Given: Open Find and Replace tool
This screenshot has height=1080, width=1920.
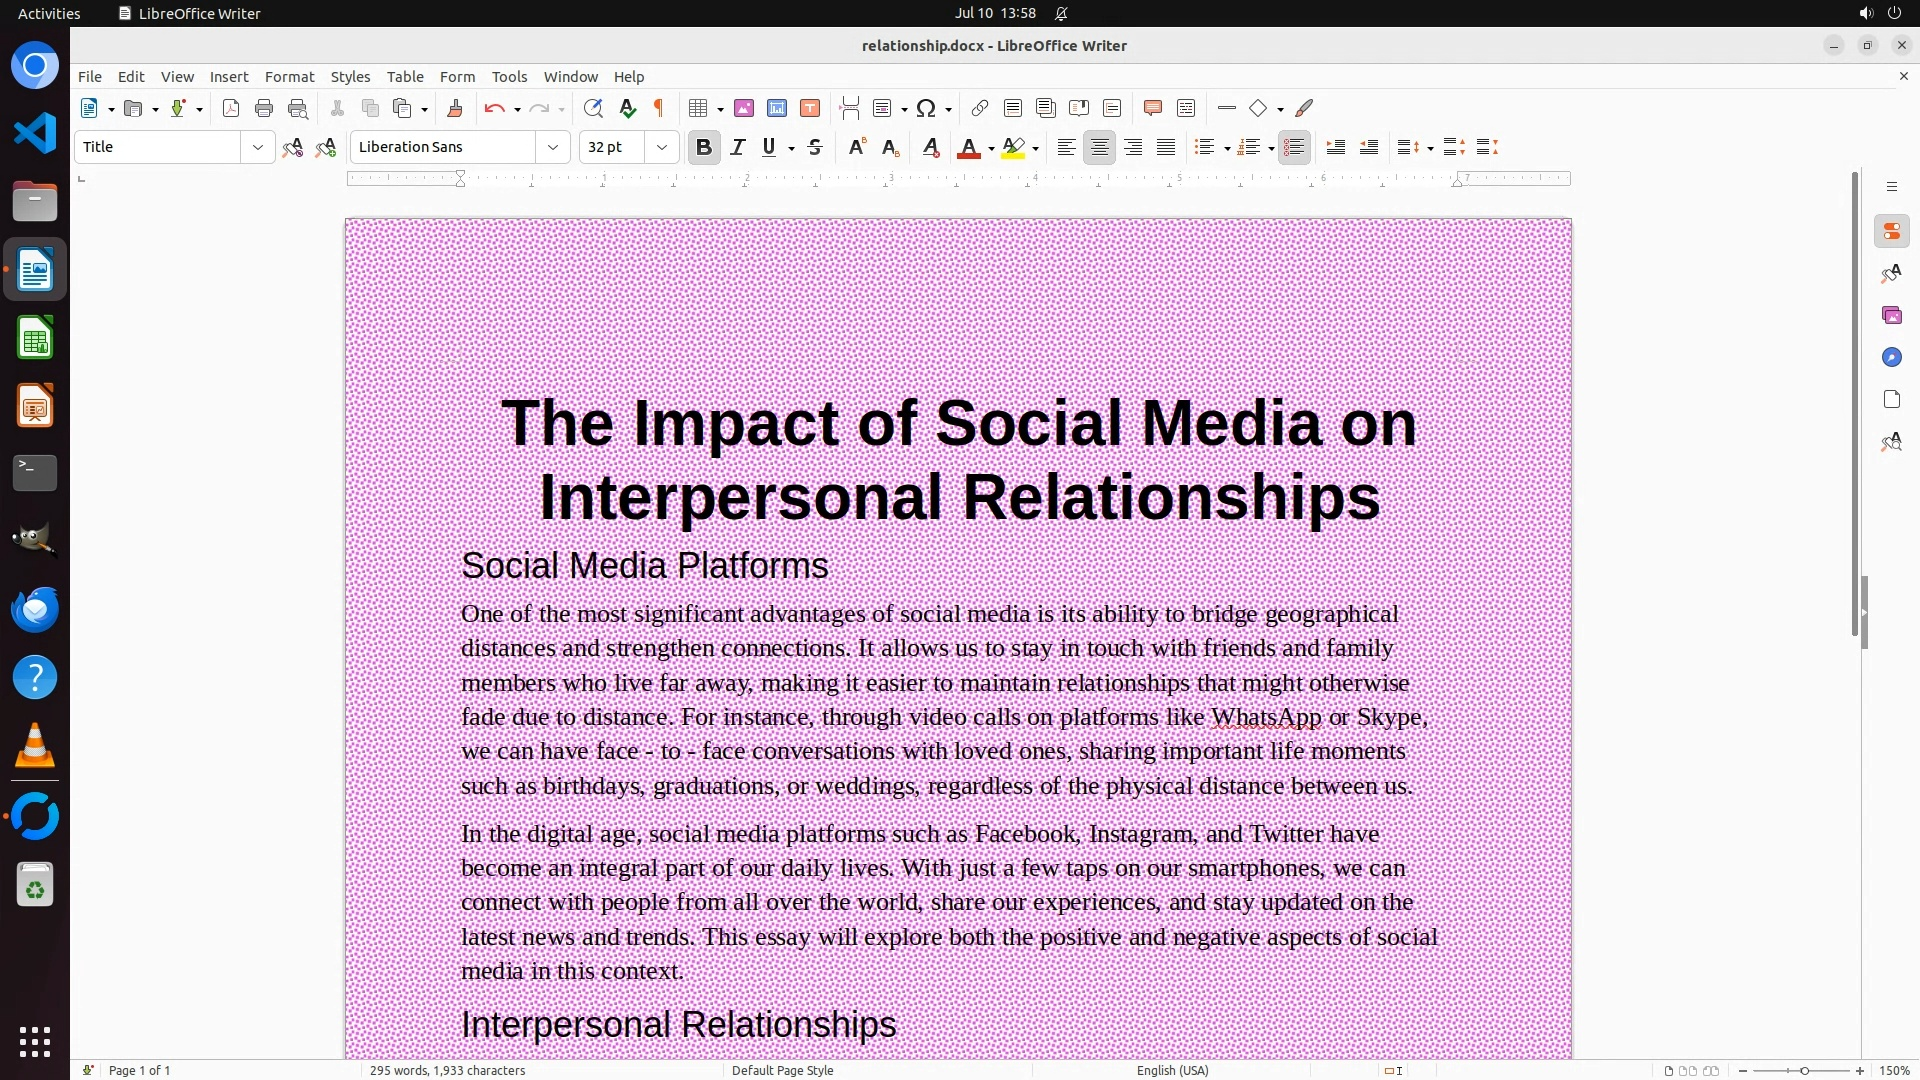Looking at the screenshot, I should click(x=593, y=109).
